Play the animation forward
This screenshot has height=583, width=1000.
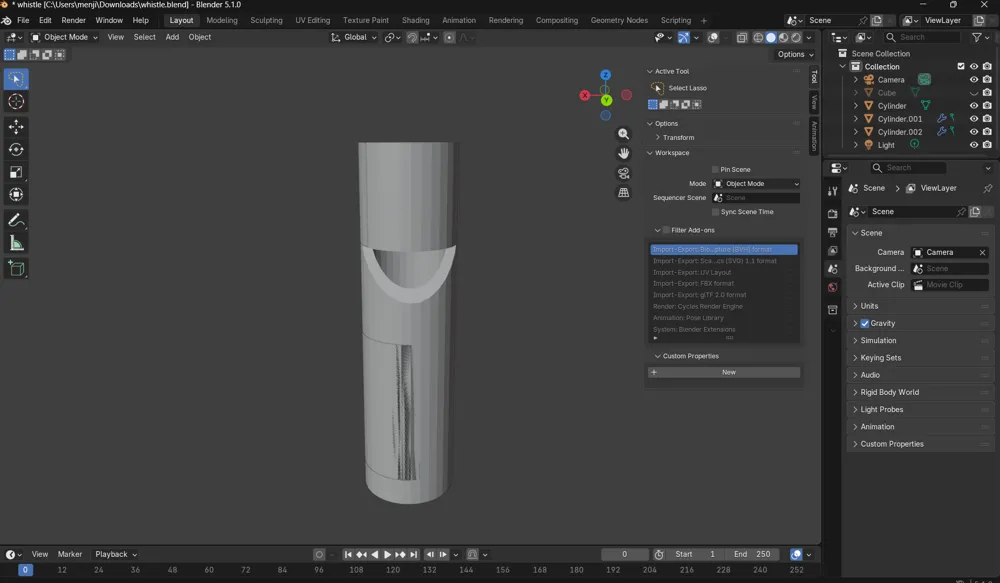(387, 554)
